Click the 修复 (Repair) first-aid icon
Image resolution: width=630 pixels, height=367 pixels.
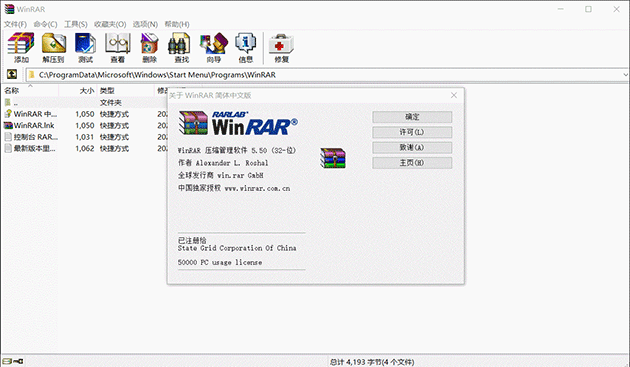(281, 44)
